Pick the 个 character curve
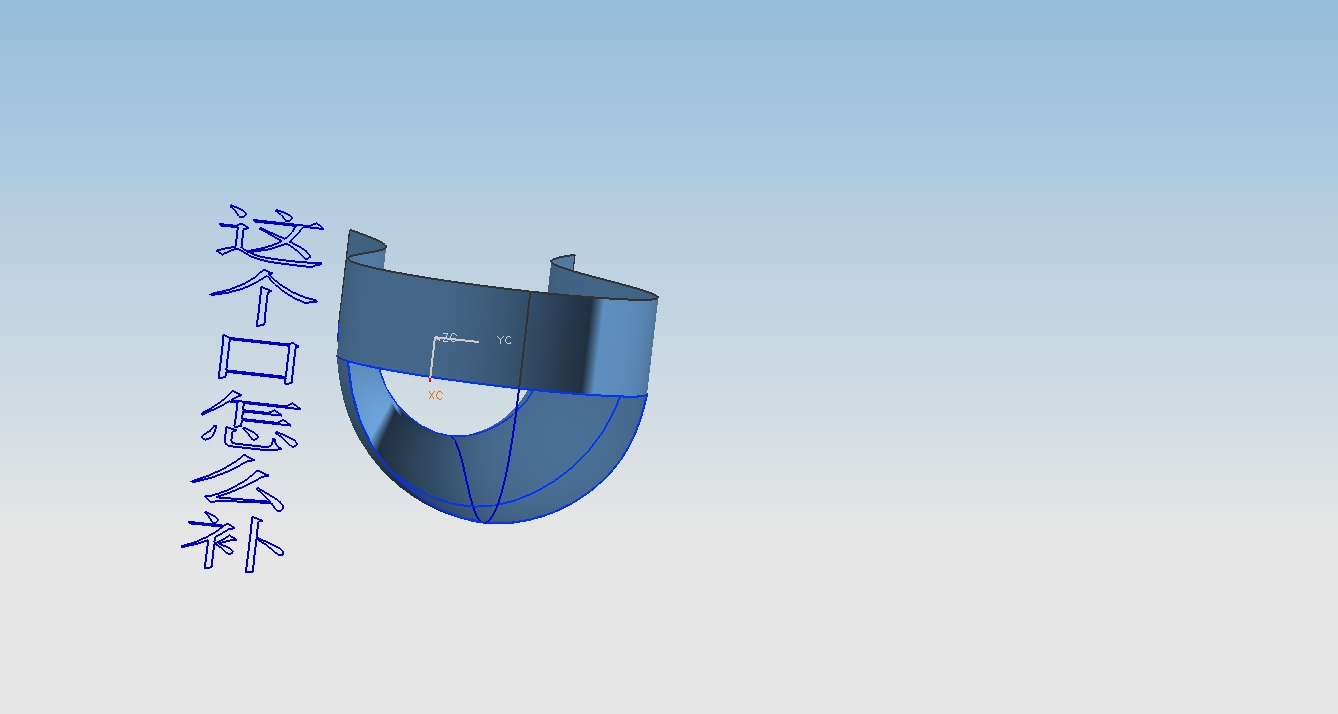The image size is (1338, 714). tap(264, 296)
